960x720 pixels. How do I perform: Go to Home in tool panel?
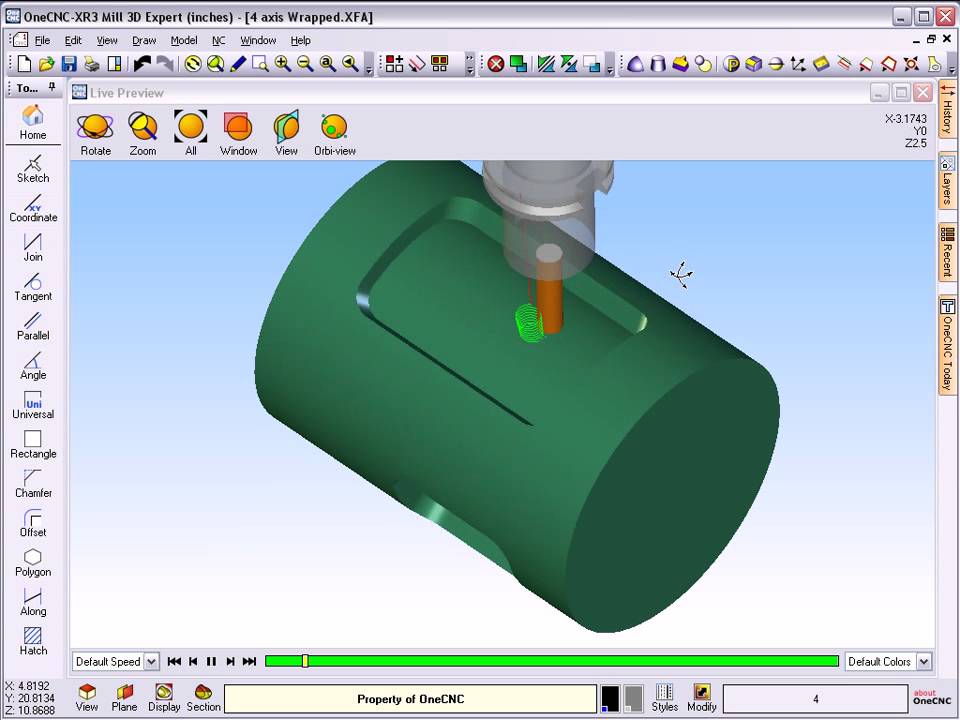pos(32,122)
